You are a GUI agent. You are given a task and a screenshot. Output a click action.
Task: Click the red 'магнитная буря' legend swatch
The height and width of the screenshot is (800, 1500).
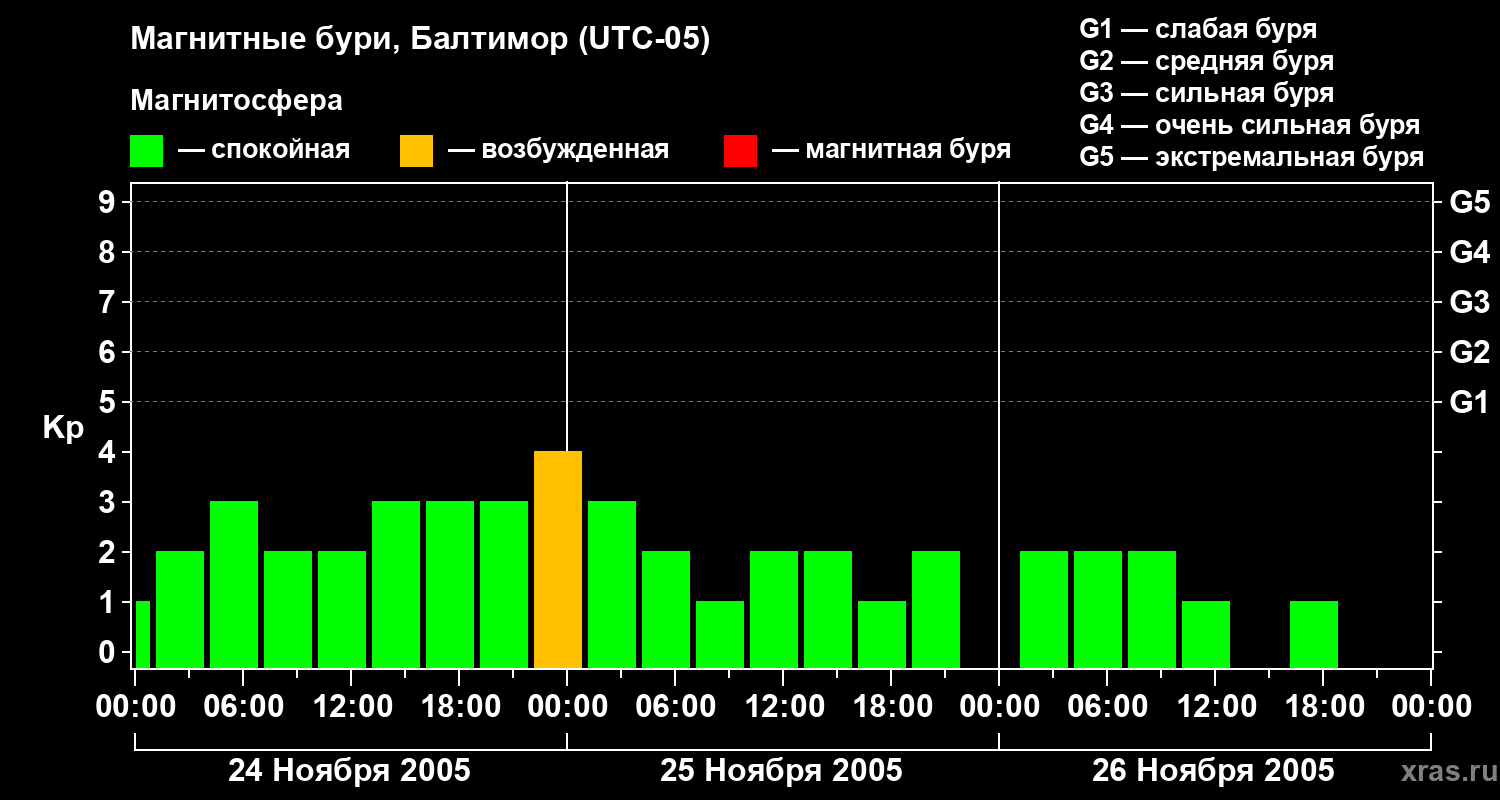740,151
